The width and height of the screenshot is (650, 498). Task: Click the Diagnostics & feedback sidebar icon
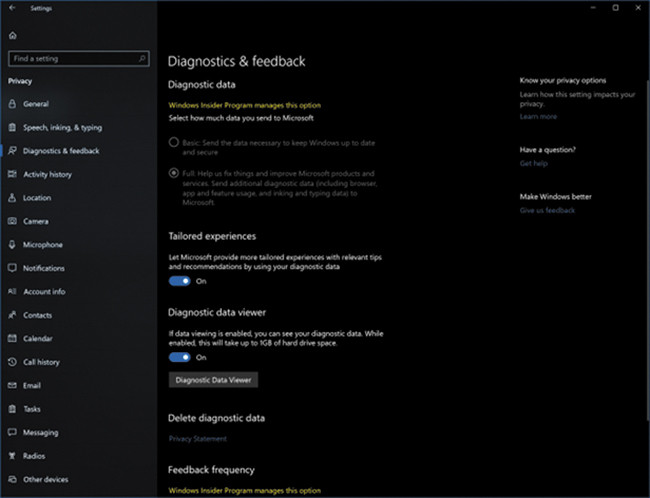pos(12,151)
